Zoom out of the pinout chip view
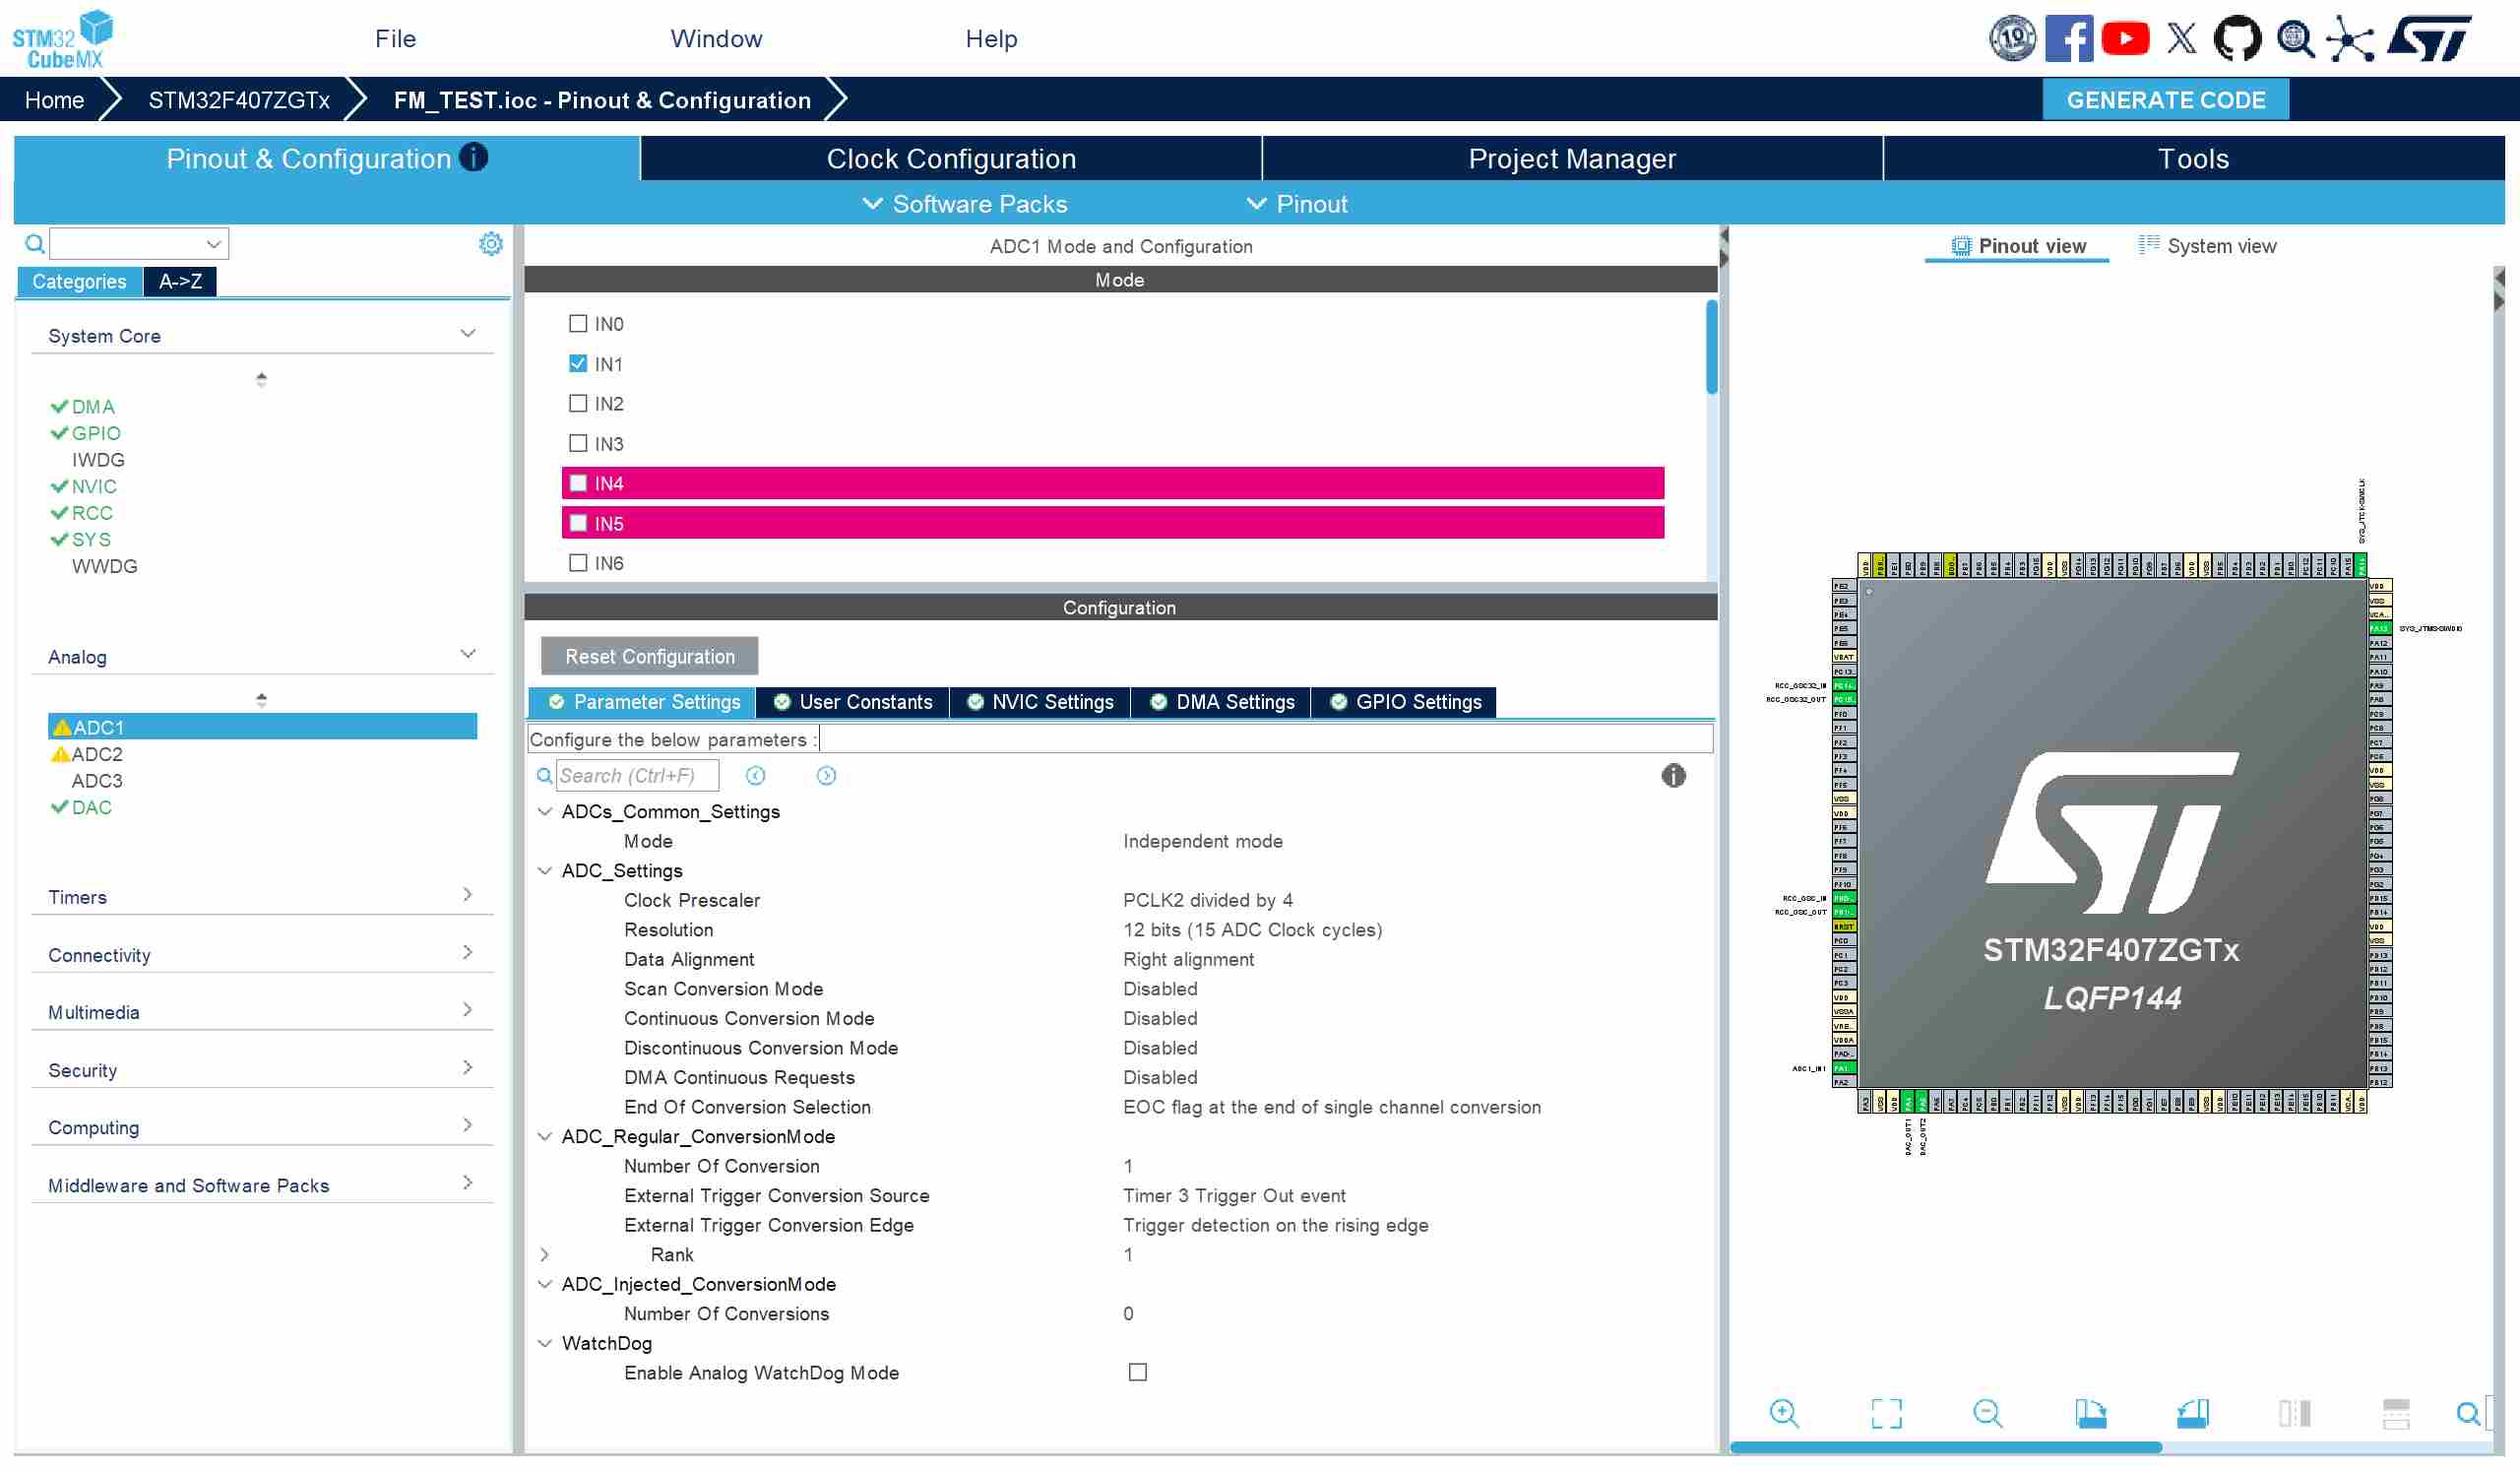Image resolution: width=2520 pixels, height=1471 pixels. tap(1987, 1413)
